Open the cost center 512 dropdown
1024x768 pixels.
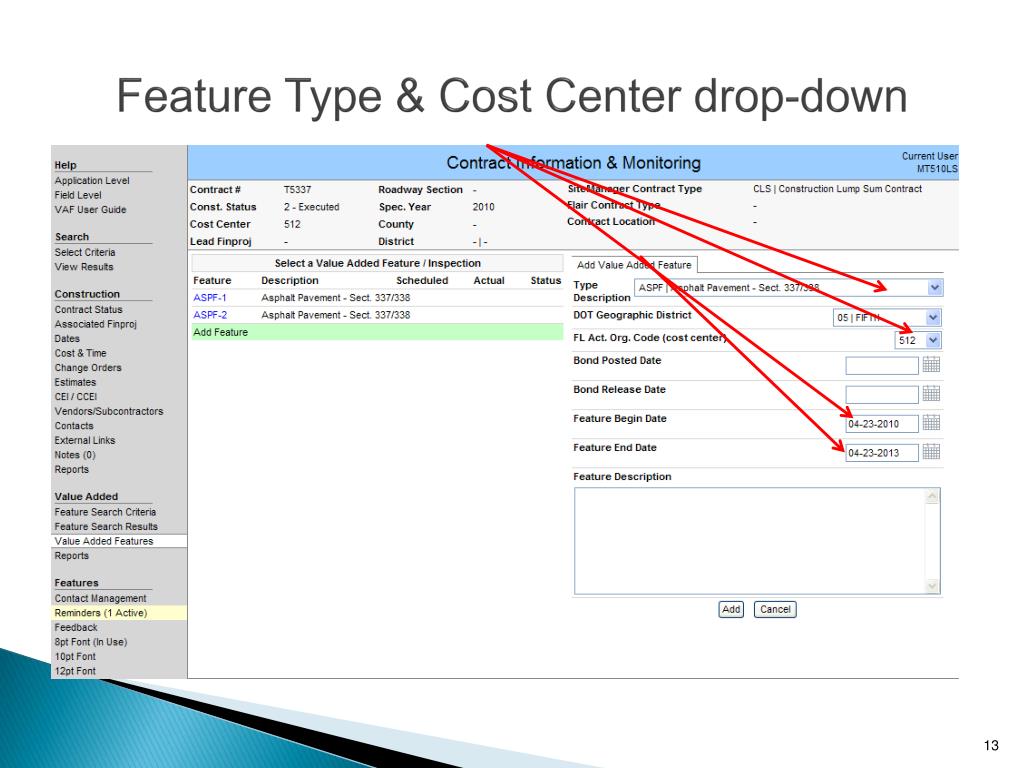(933, 340)
